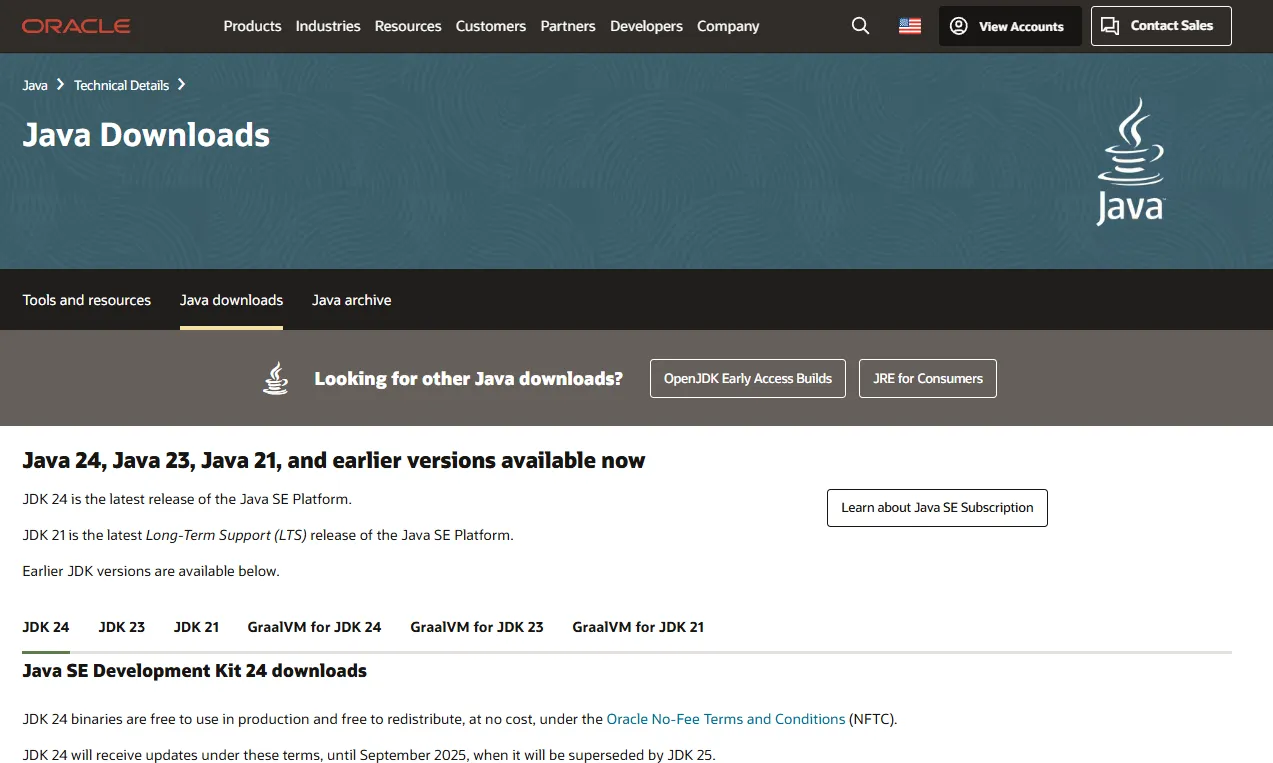This screenshot has height=763, width=1273.
Task: Select the Java downloads tab
Action: point(231,300)
